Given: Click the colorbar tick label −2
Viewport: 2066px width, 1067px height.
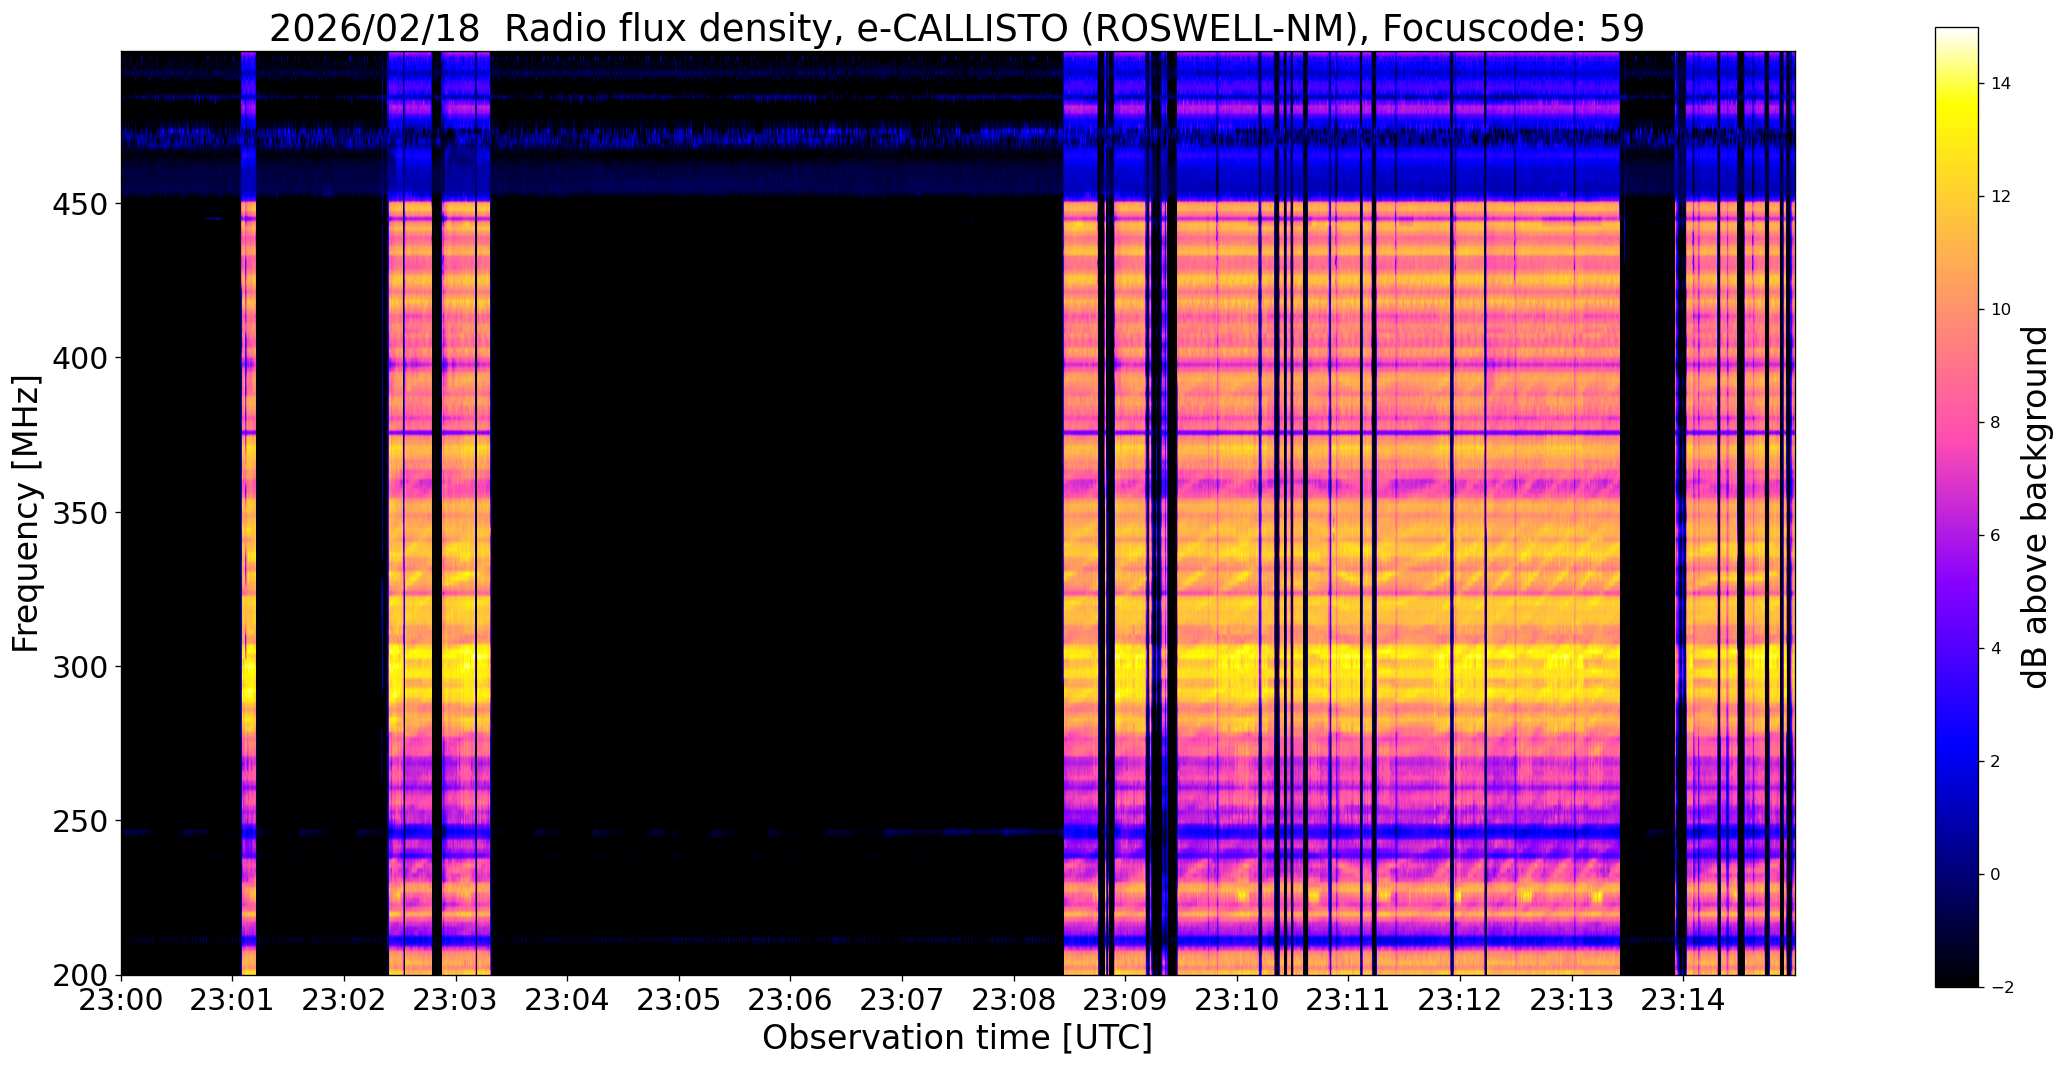Looking at the screenshot, I should 2001,988.
